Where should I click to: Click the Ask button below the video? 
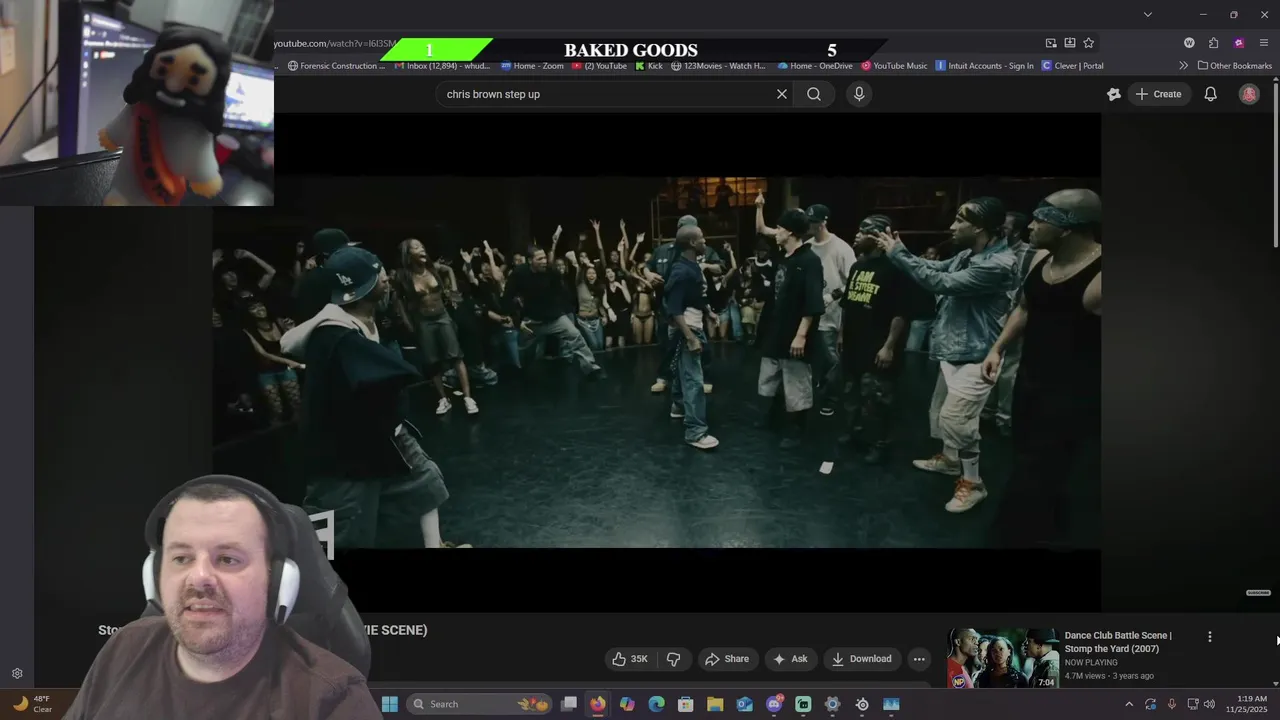coord(790,659)
